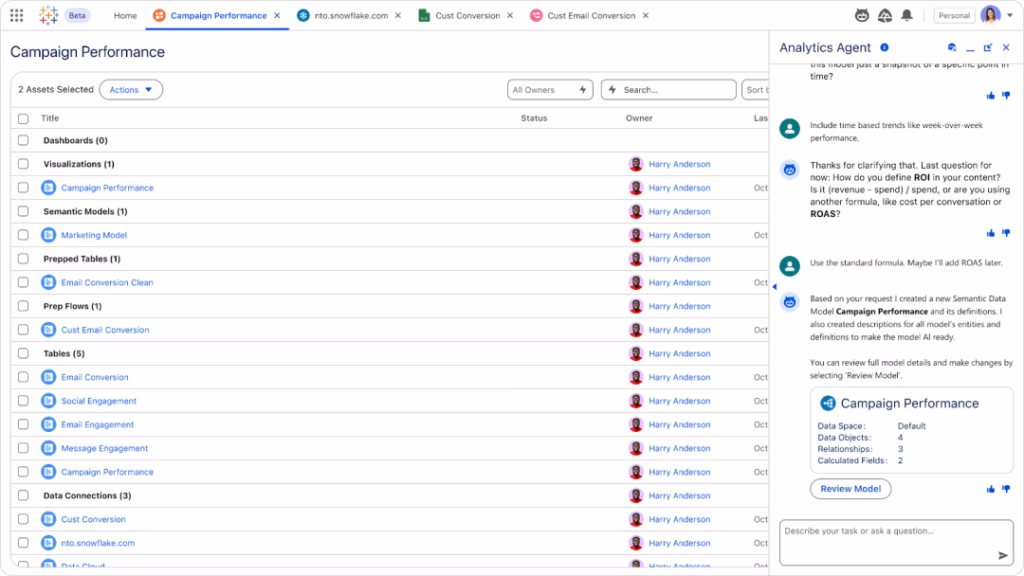
Task: Thumbs up the Review Model response
Action: pyautogui.click(x=991, y=489)
